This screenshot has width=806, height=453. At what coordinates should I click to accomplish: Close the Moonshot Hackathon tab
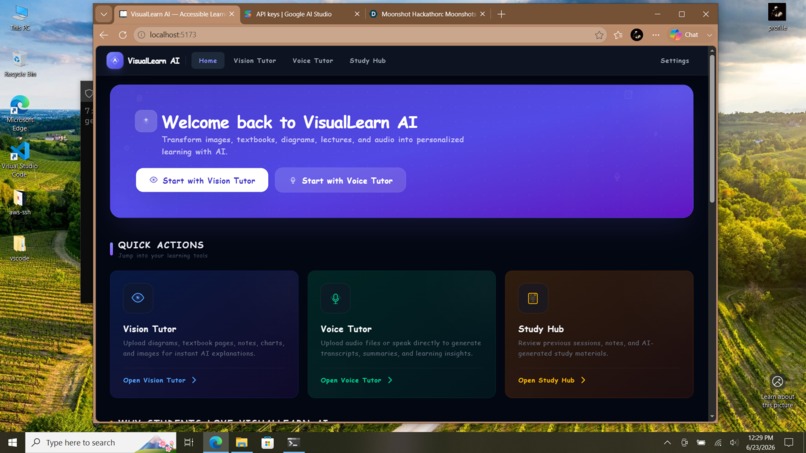[x=482, y=14]
